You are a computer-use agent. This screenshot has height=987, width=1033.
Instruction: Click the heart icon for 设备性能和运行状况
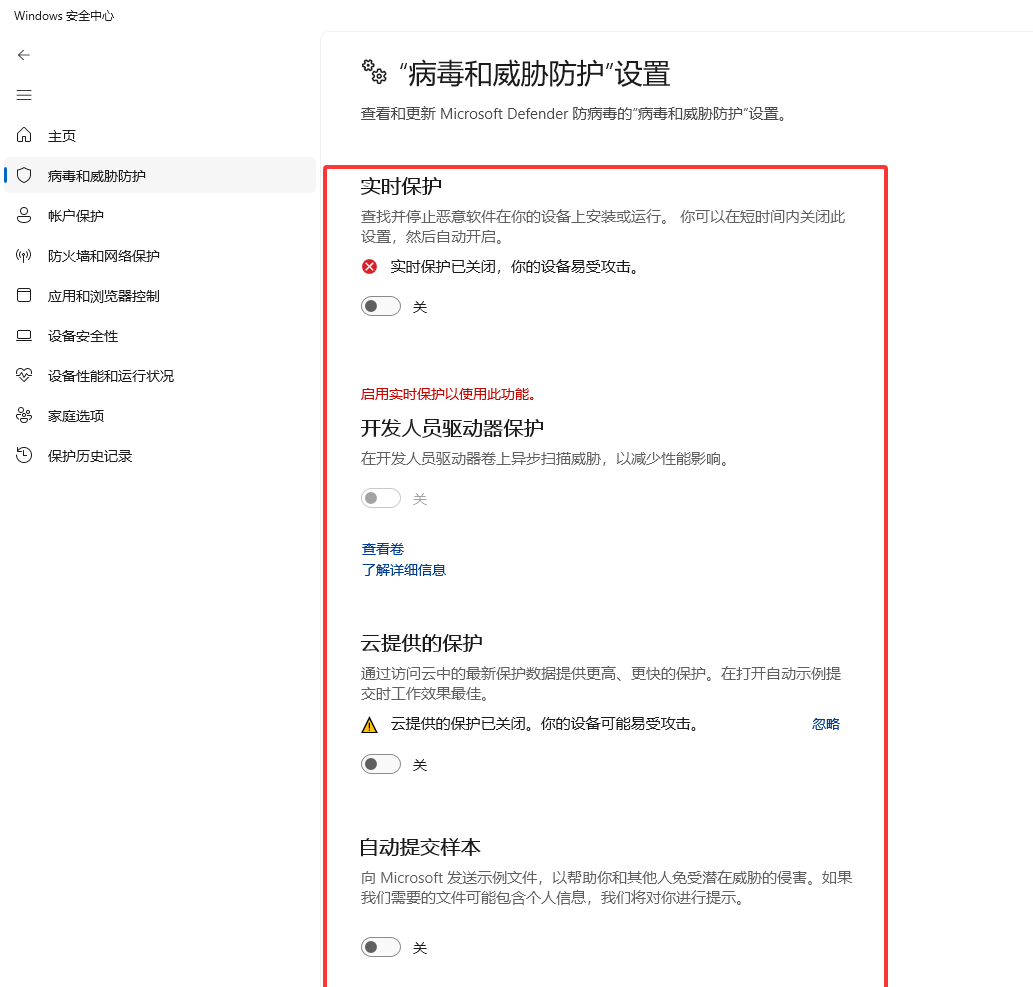[x=24, y=376]
